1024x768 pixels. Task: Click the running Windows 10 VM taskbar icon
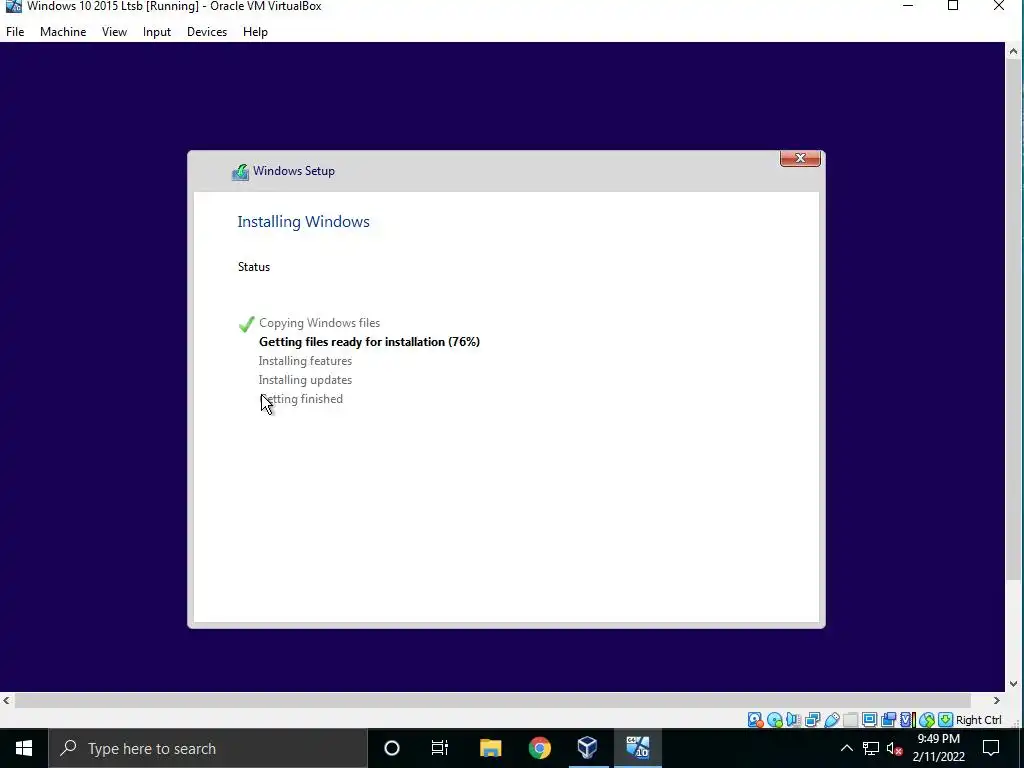pyautogui.click(x=637, y=748)
